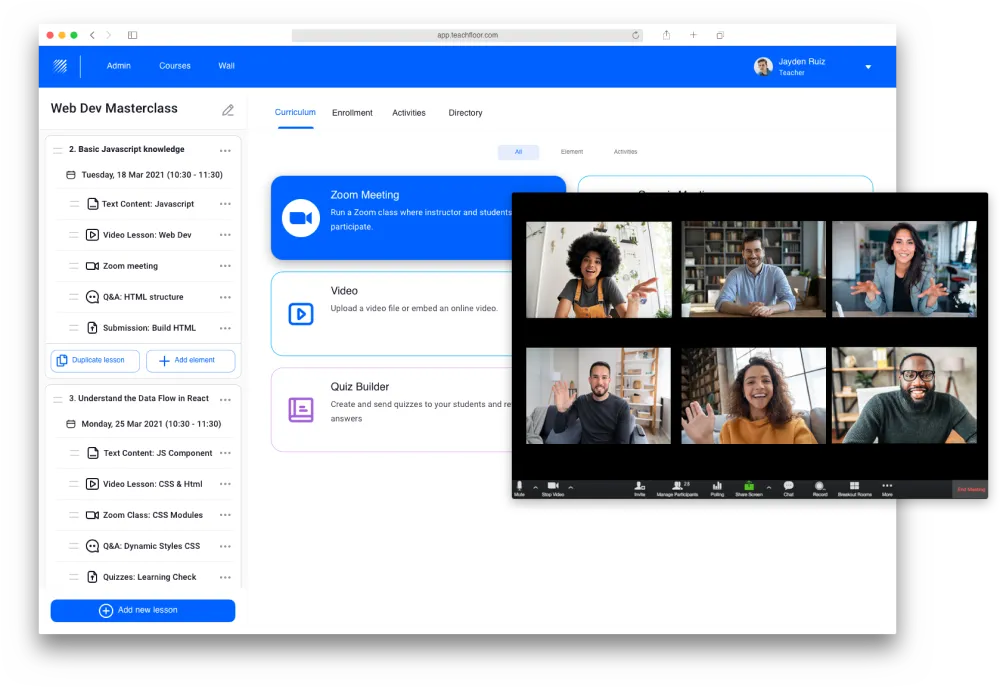
Task: Open Breakout Rooms in Zoom
Action: (x=855, y=487)
